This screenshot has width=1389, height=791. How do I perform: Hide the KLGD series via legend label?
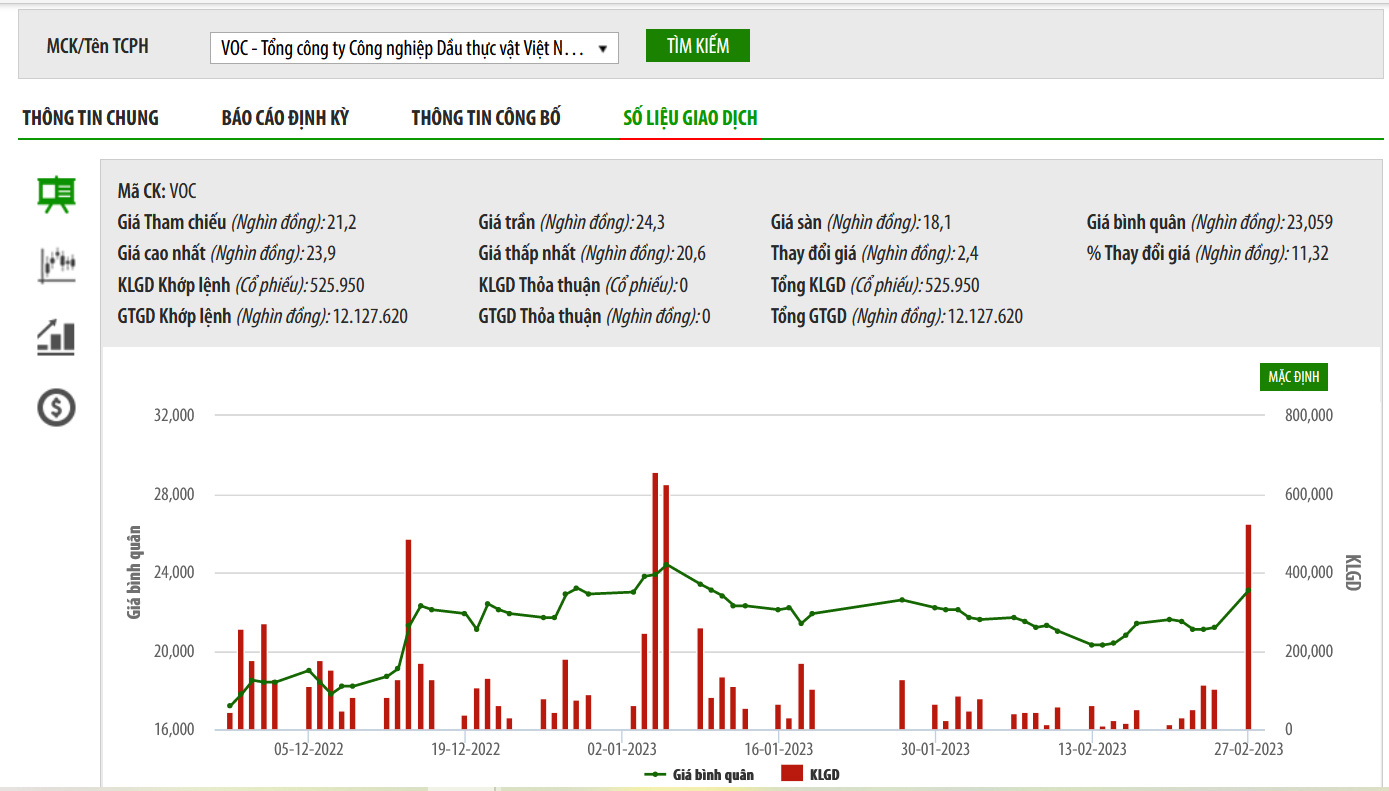[x=824, y=774]
